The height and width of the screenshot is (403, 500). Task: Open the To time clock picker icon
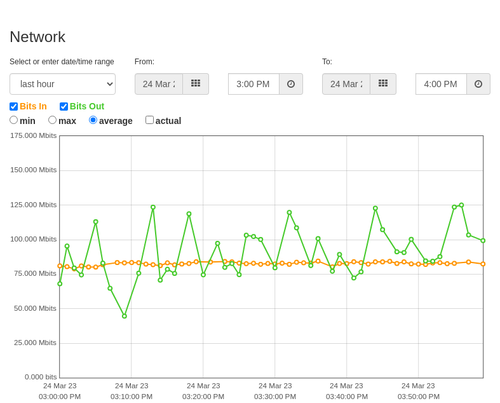point(478,84)
